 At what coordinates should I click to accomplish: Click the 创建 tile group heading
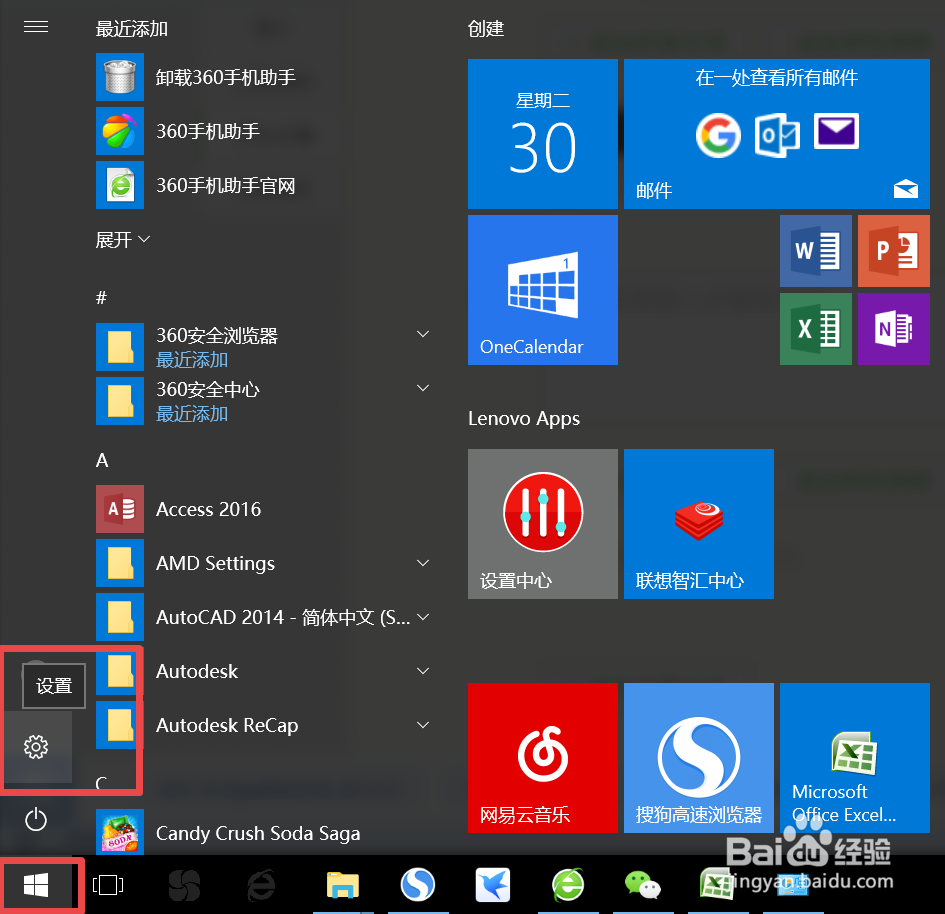click(x=486, y=28)
